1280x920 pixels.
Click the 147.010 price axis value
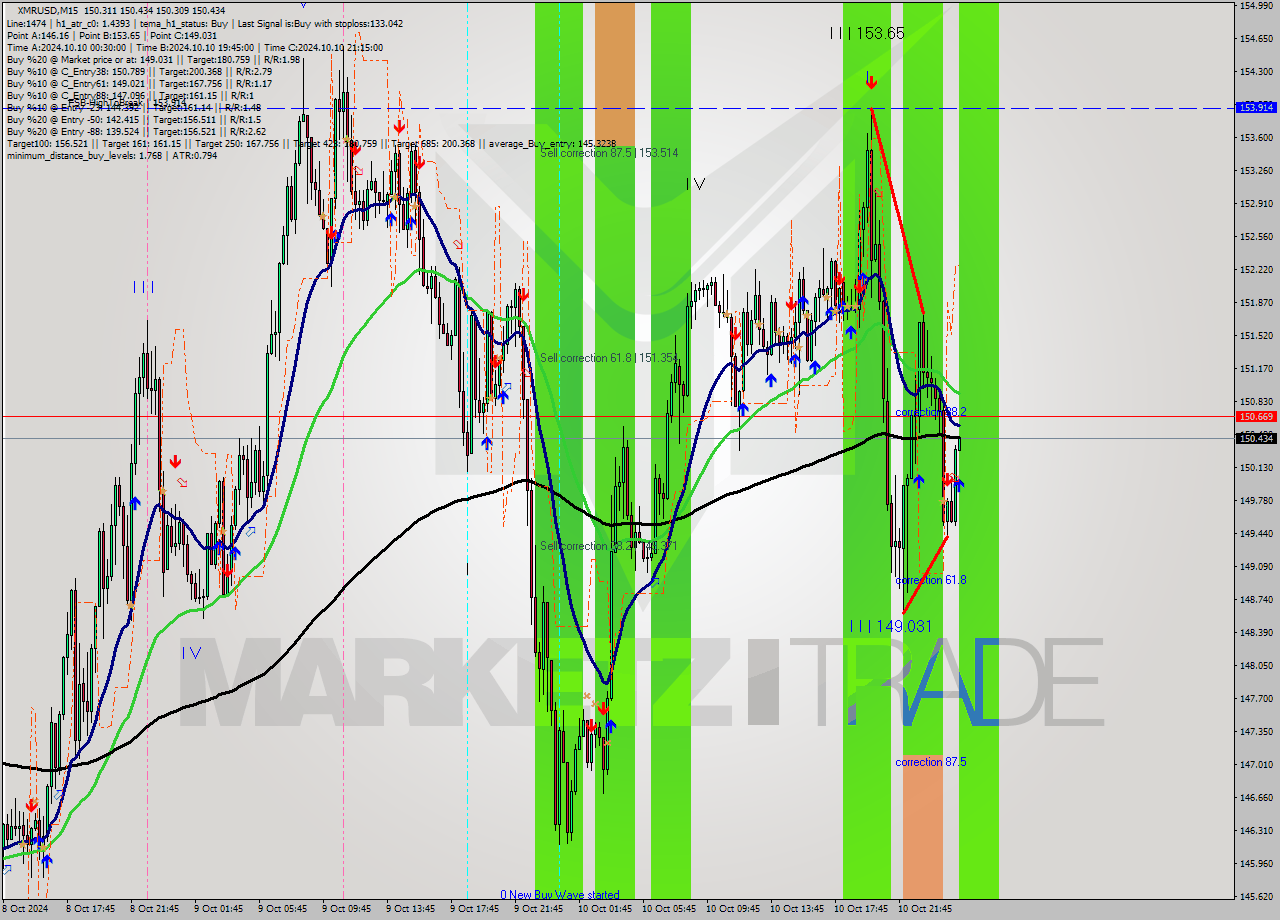1256,765
